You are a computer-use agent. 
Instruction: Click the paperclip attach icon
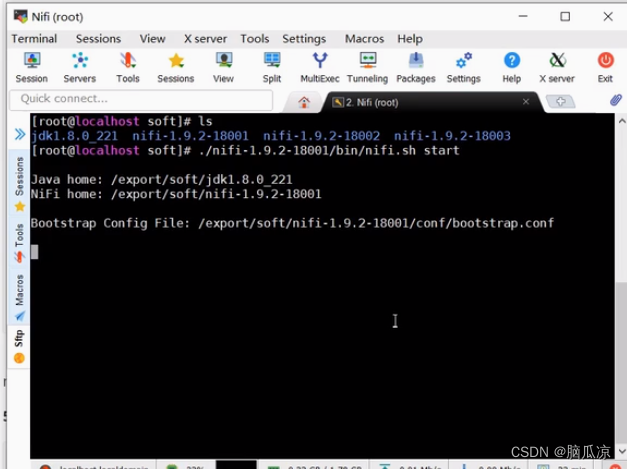pos(616,100)
